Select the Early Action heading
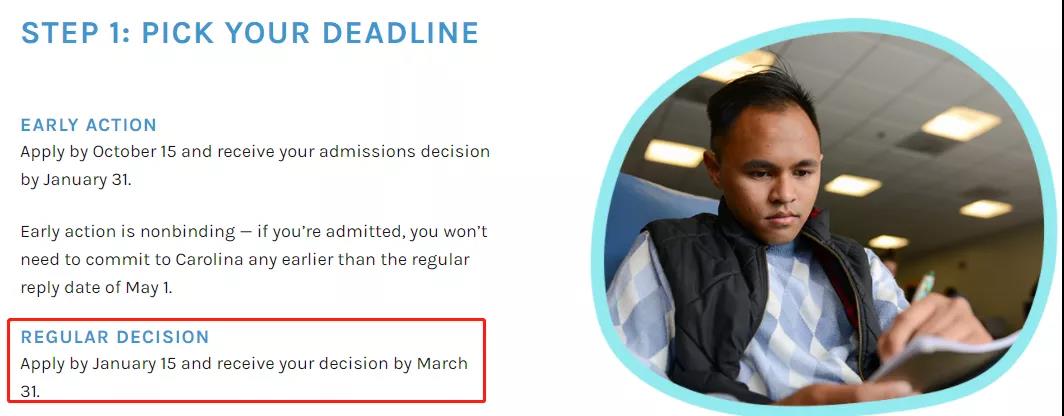This screenshot has height=416, width=1064. point(88,125)
